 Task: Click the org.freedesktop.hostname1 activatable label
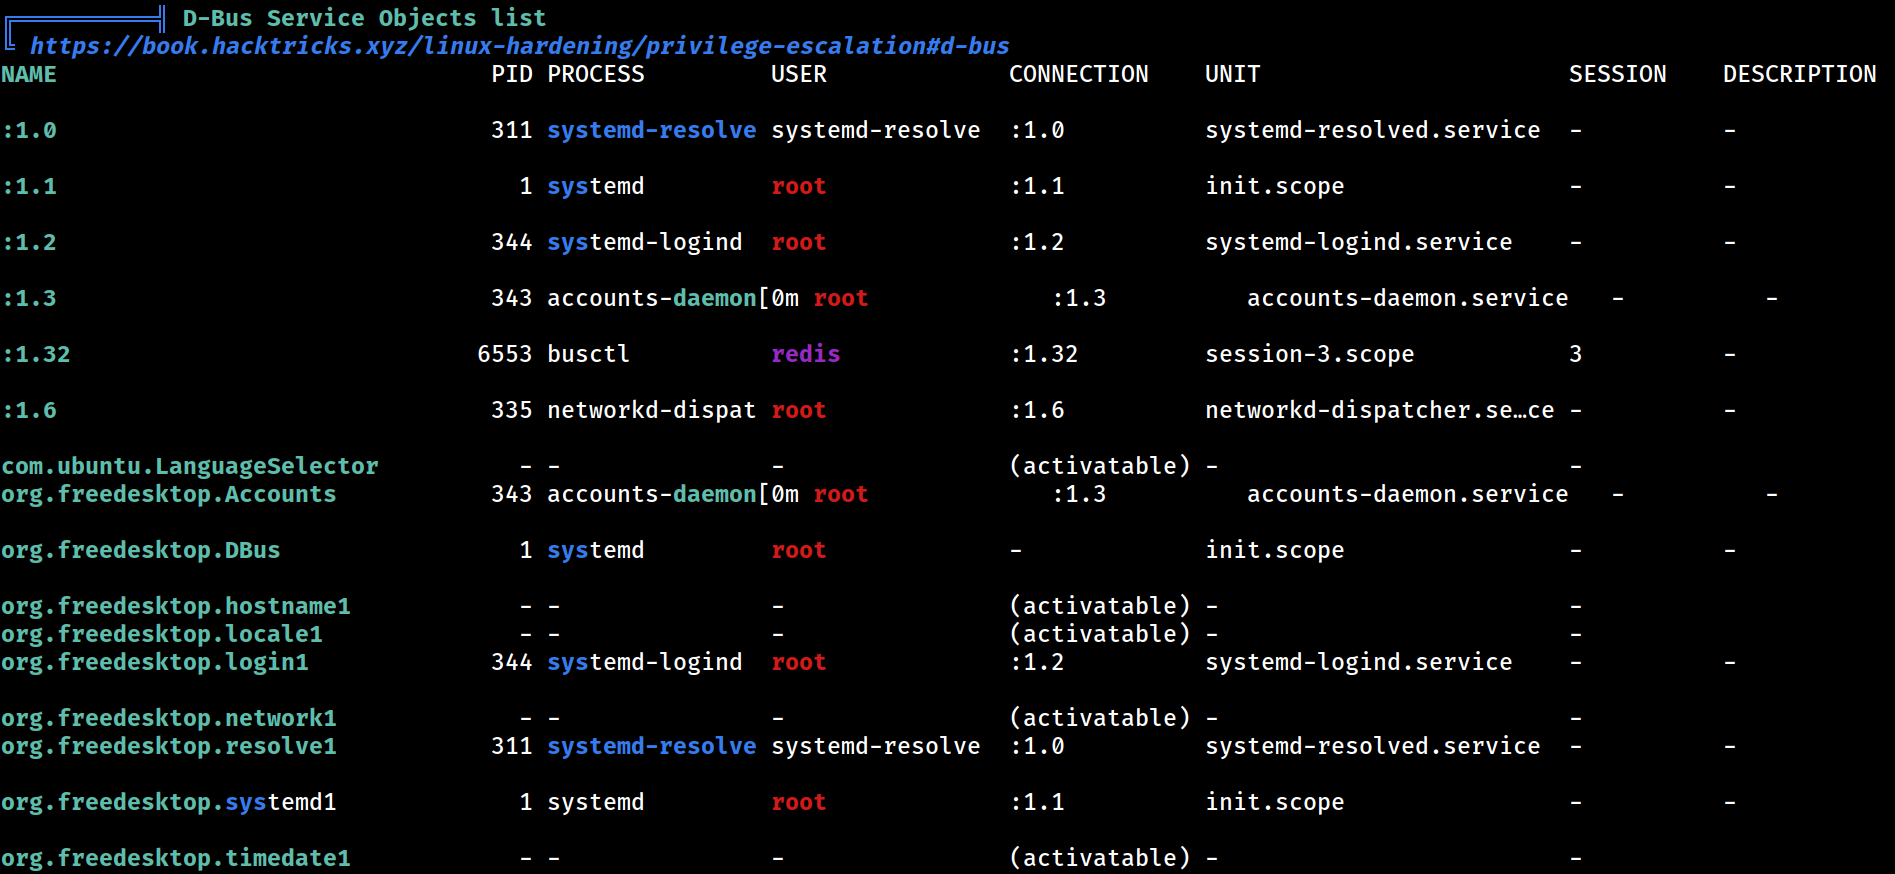1100,606
